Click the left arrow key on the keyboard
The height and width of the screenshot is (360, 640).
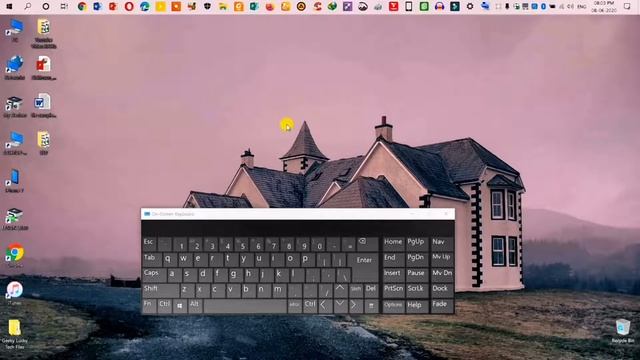click(325, 306)
